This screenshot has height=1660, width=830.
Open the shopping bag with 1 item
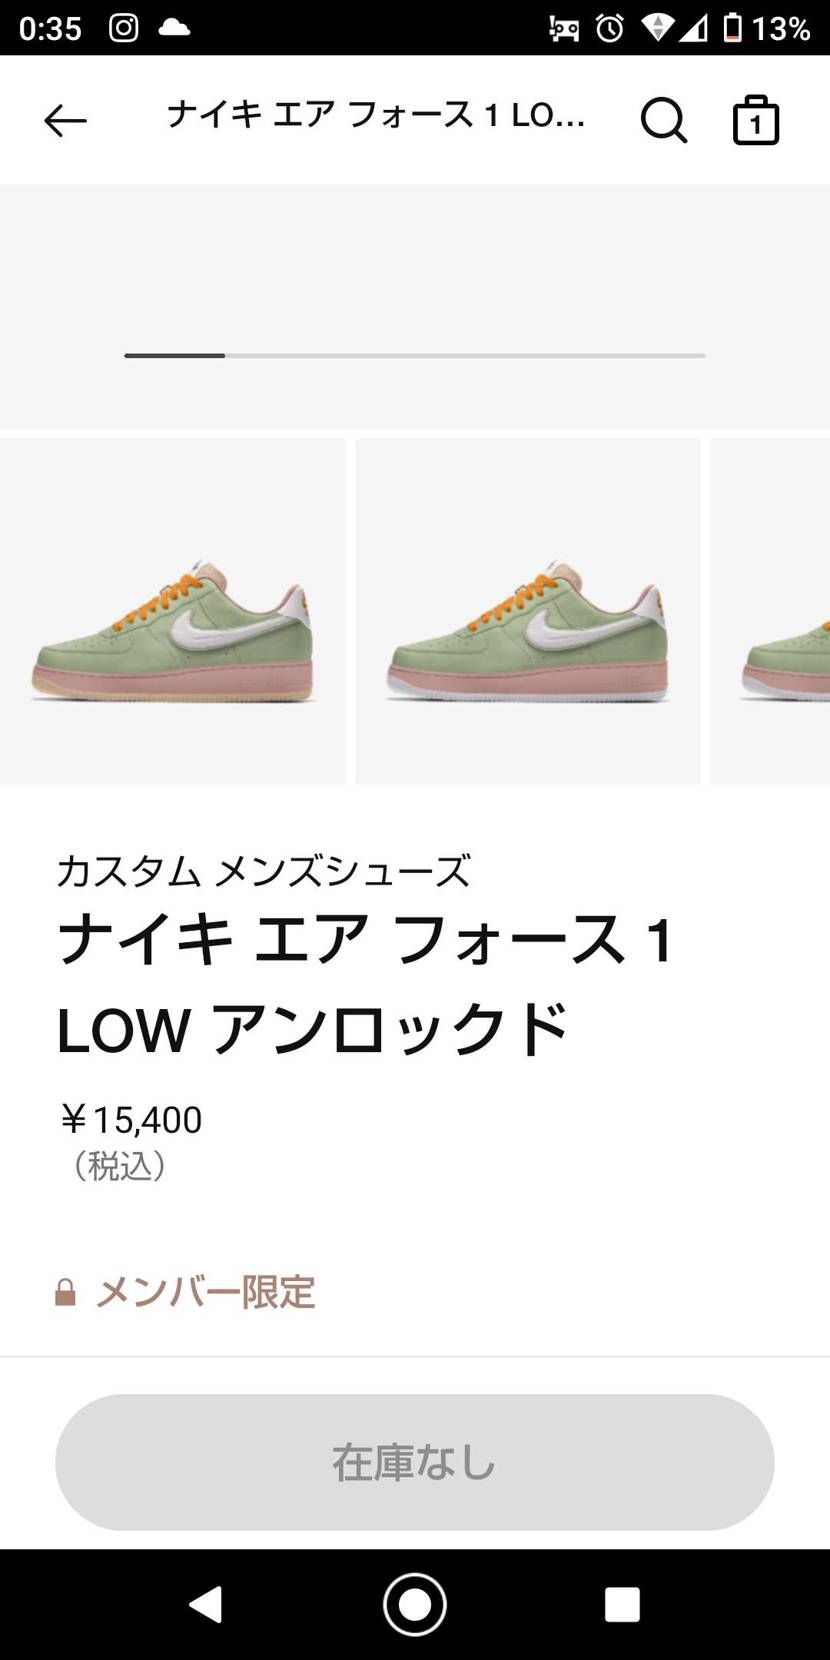coord(756,121)
